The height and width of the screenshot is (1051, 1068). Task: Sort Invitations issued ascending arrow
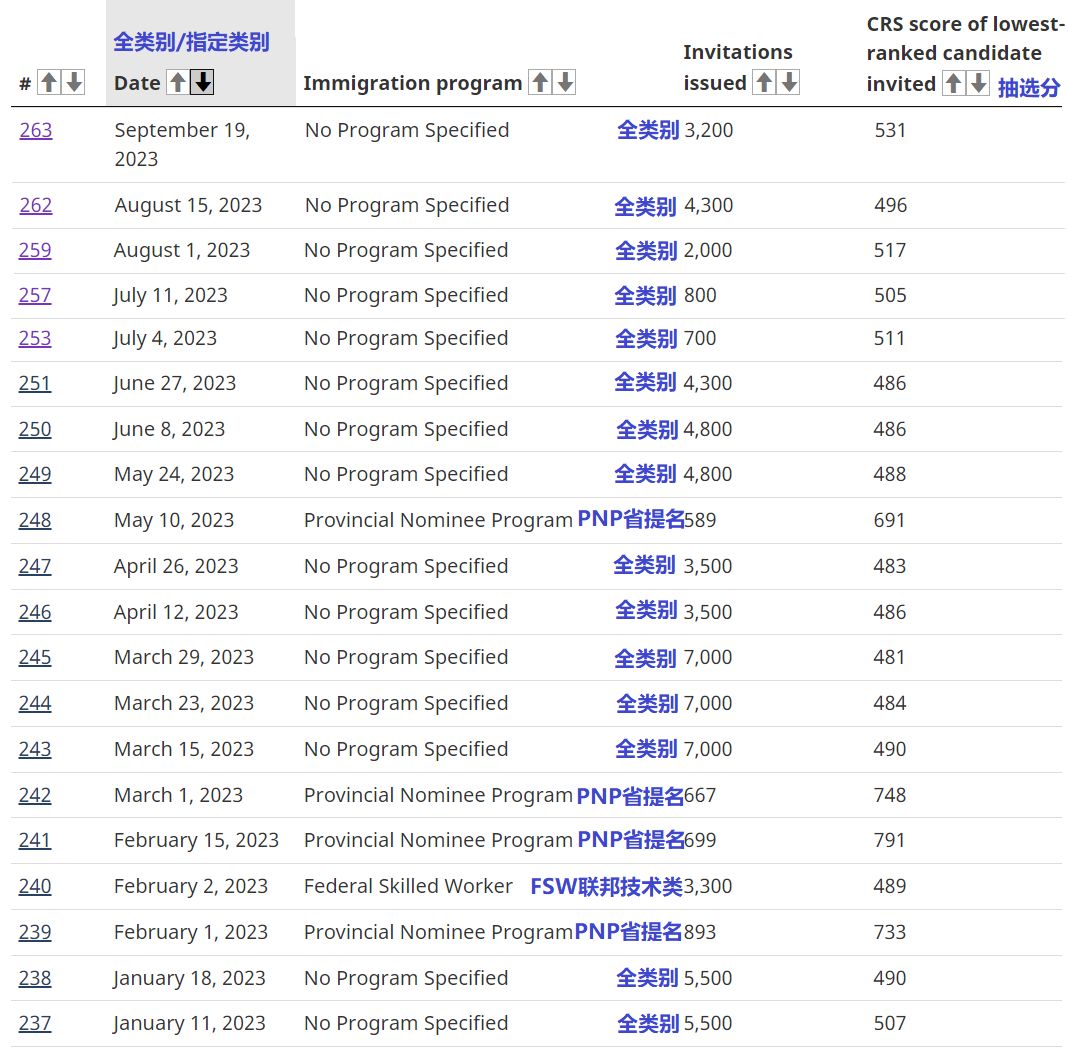(x=764, y=82)
